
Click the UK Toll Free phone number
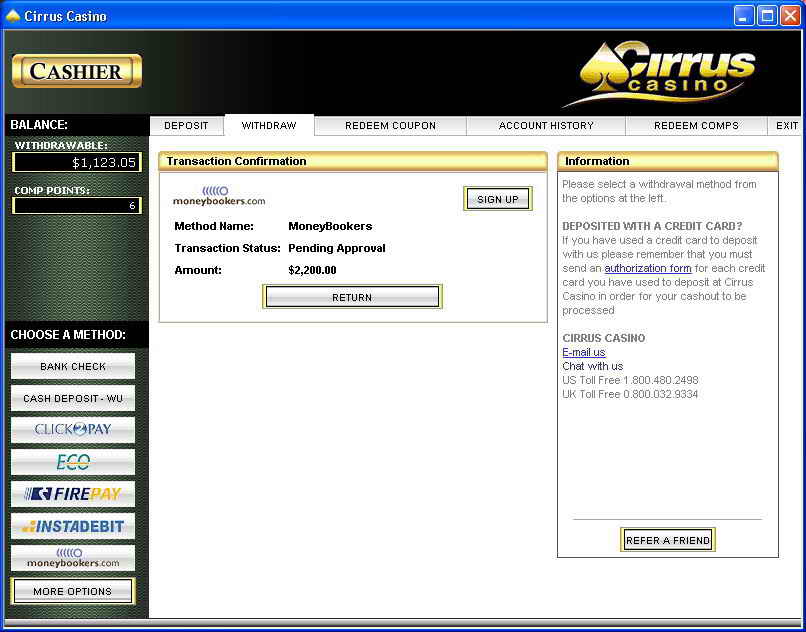pos(661,394)
